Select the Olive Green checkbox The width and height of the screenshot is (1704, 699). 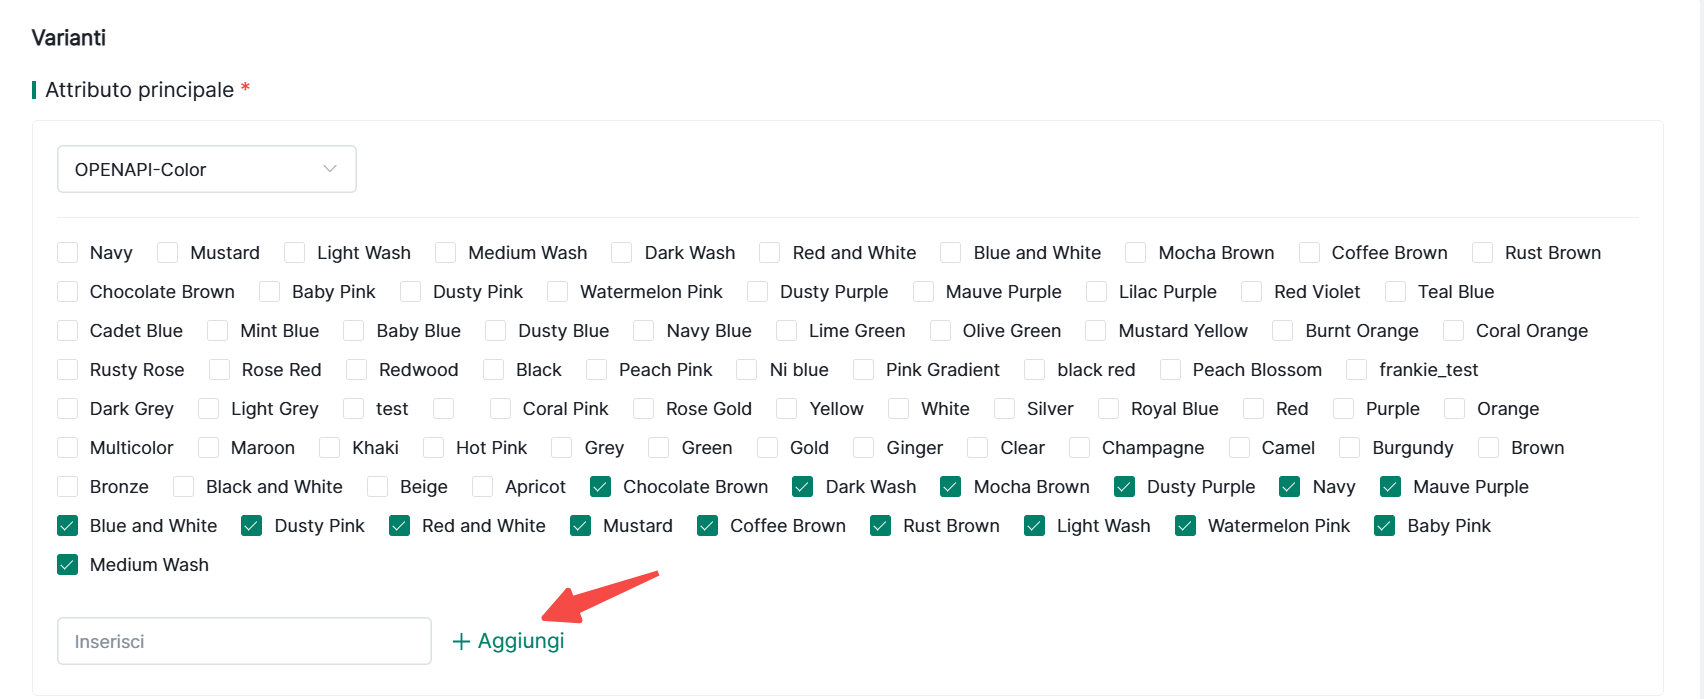click(x=941, y=331)
